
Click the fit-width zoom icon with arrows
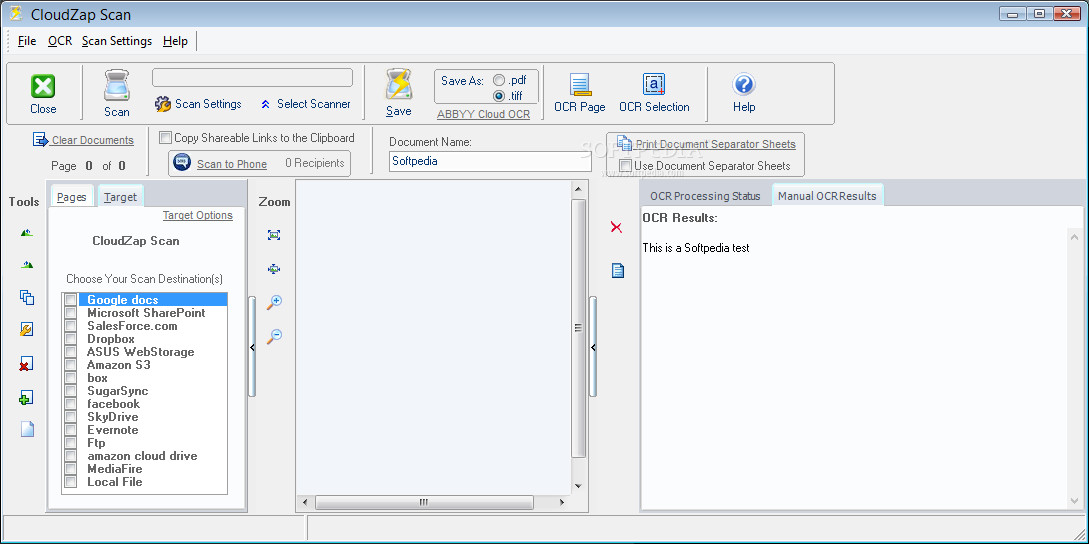tap(274, 268)
